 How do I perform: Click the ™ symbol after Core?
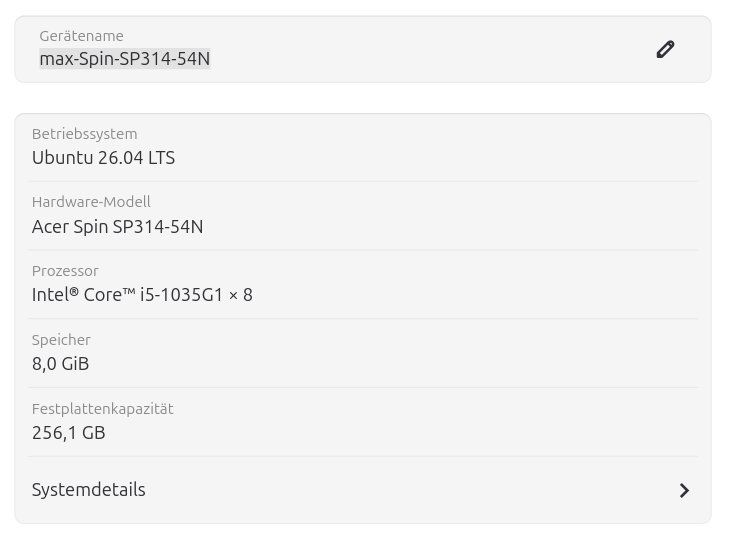tap(129, 291)
